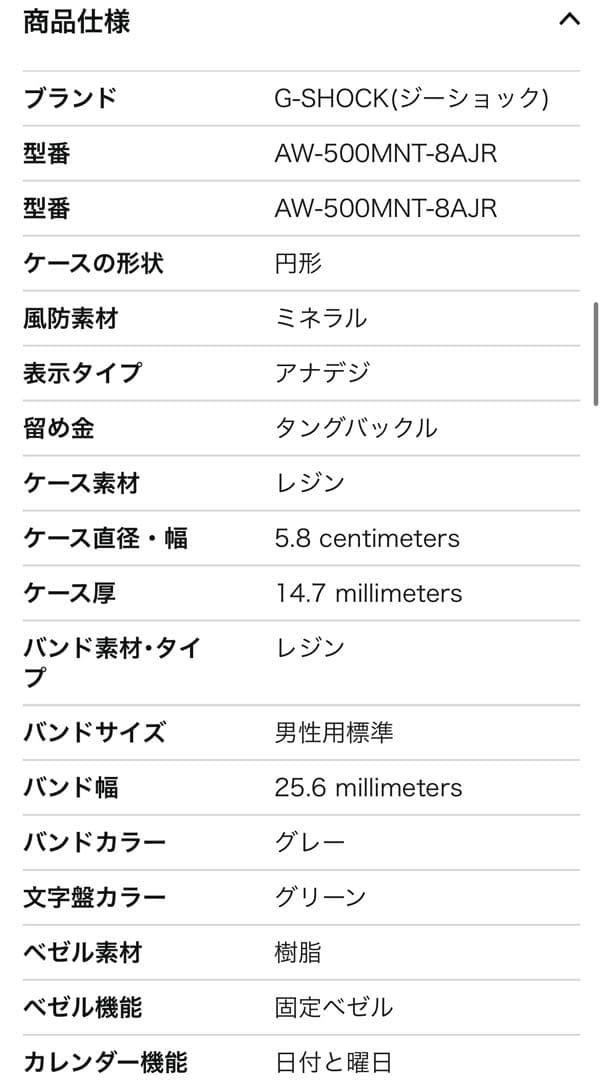This screenshot has height=1080, width=603.
Task: Select the ミネラル value text
Action: 321,318
